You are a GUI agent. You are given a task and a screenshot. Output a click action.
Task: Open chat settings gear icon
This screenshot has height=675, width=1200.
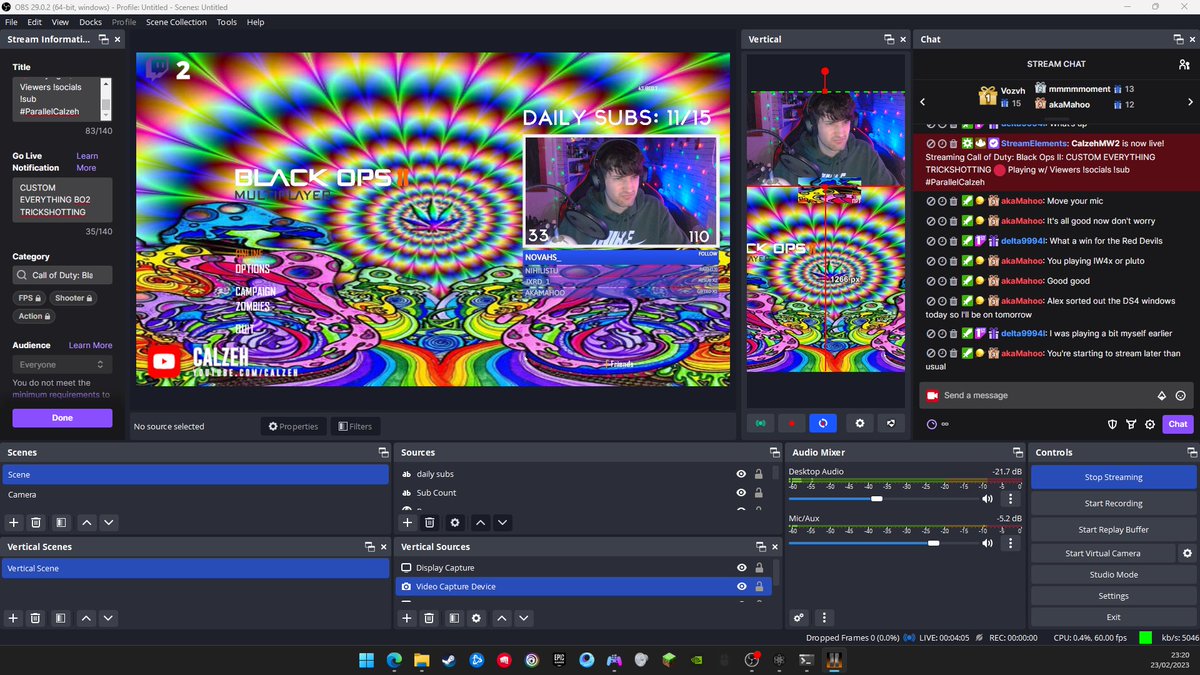tap(1149, 423)
